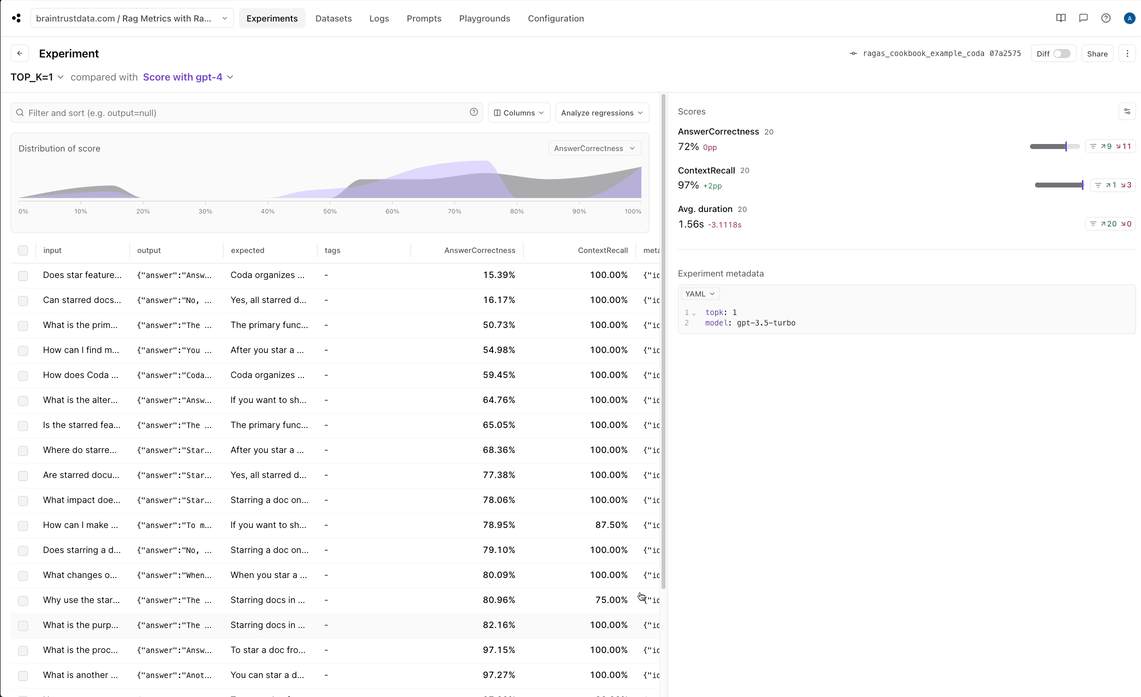Open the user avatar menu

(x=1127, y=18)
